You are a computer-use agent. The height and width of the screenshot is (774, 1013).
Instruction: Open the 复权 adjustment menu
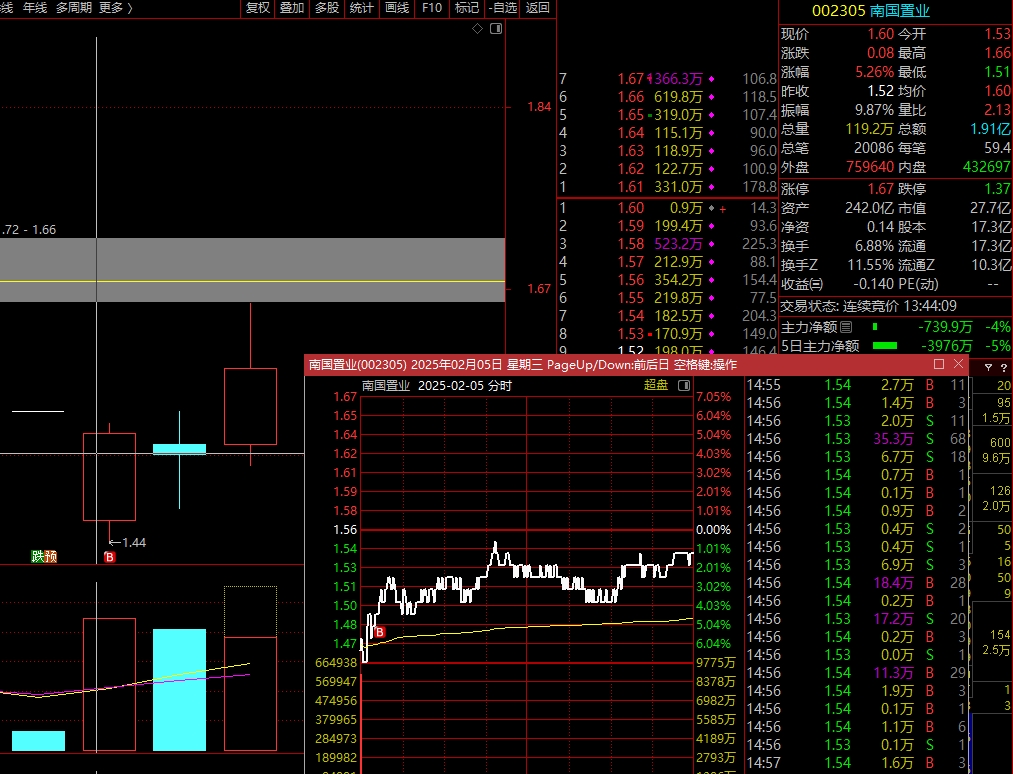258,8
